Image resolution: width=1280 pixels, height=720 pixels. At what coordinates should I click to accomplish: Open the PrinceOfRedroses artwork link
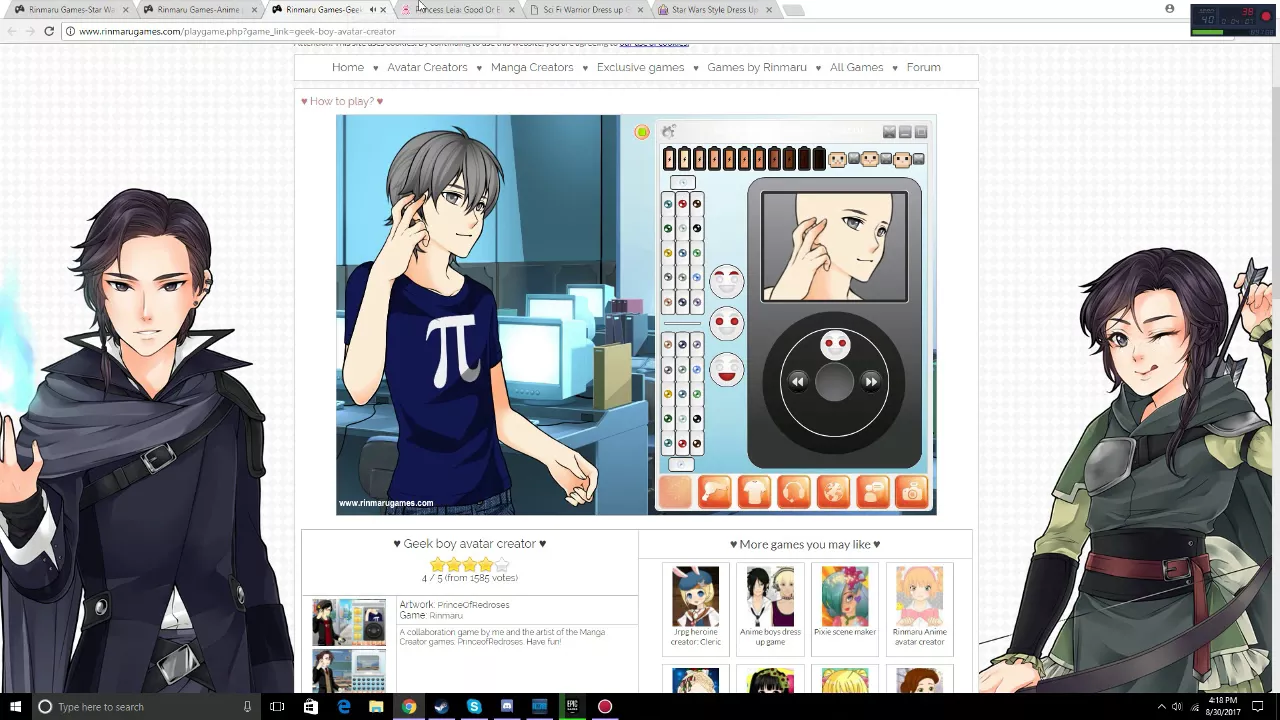473,605
